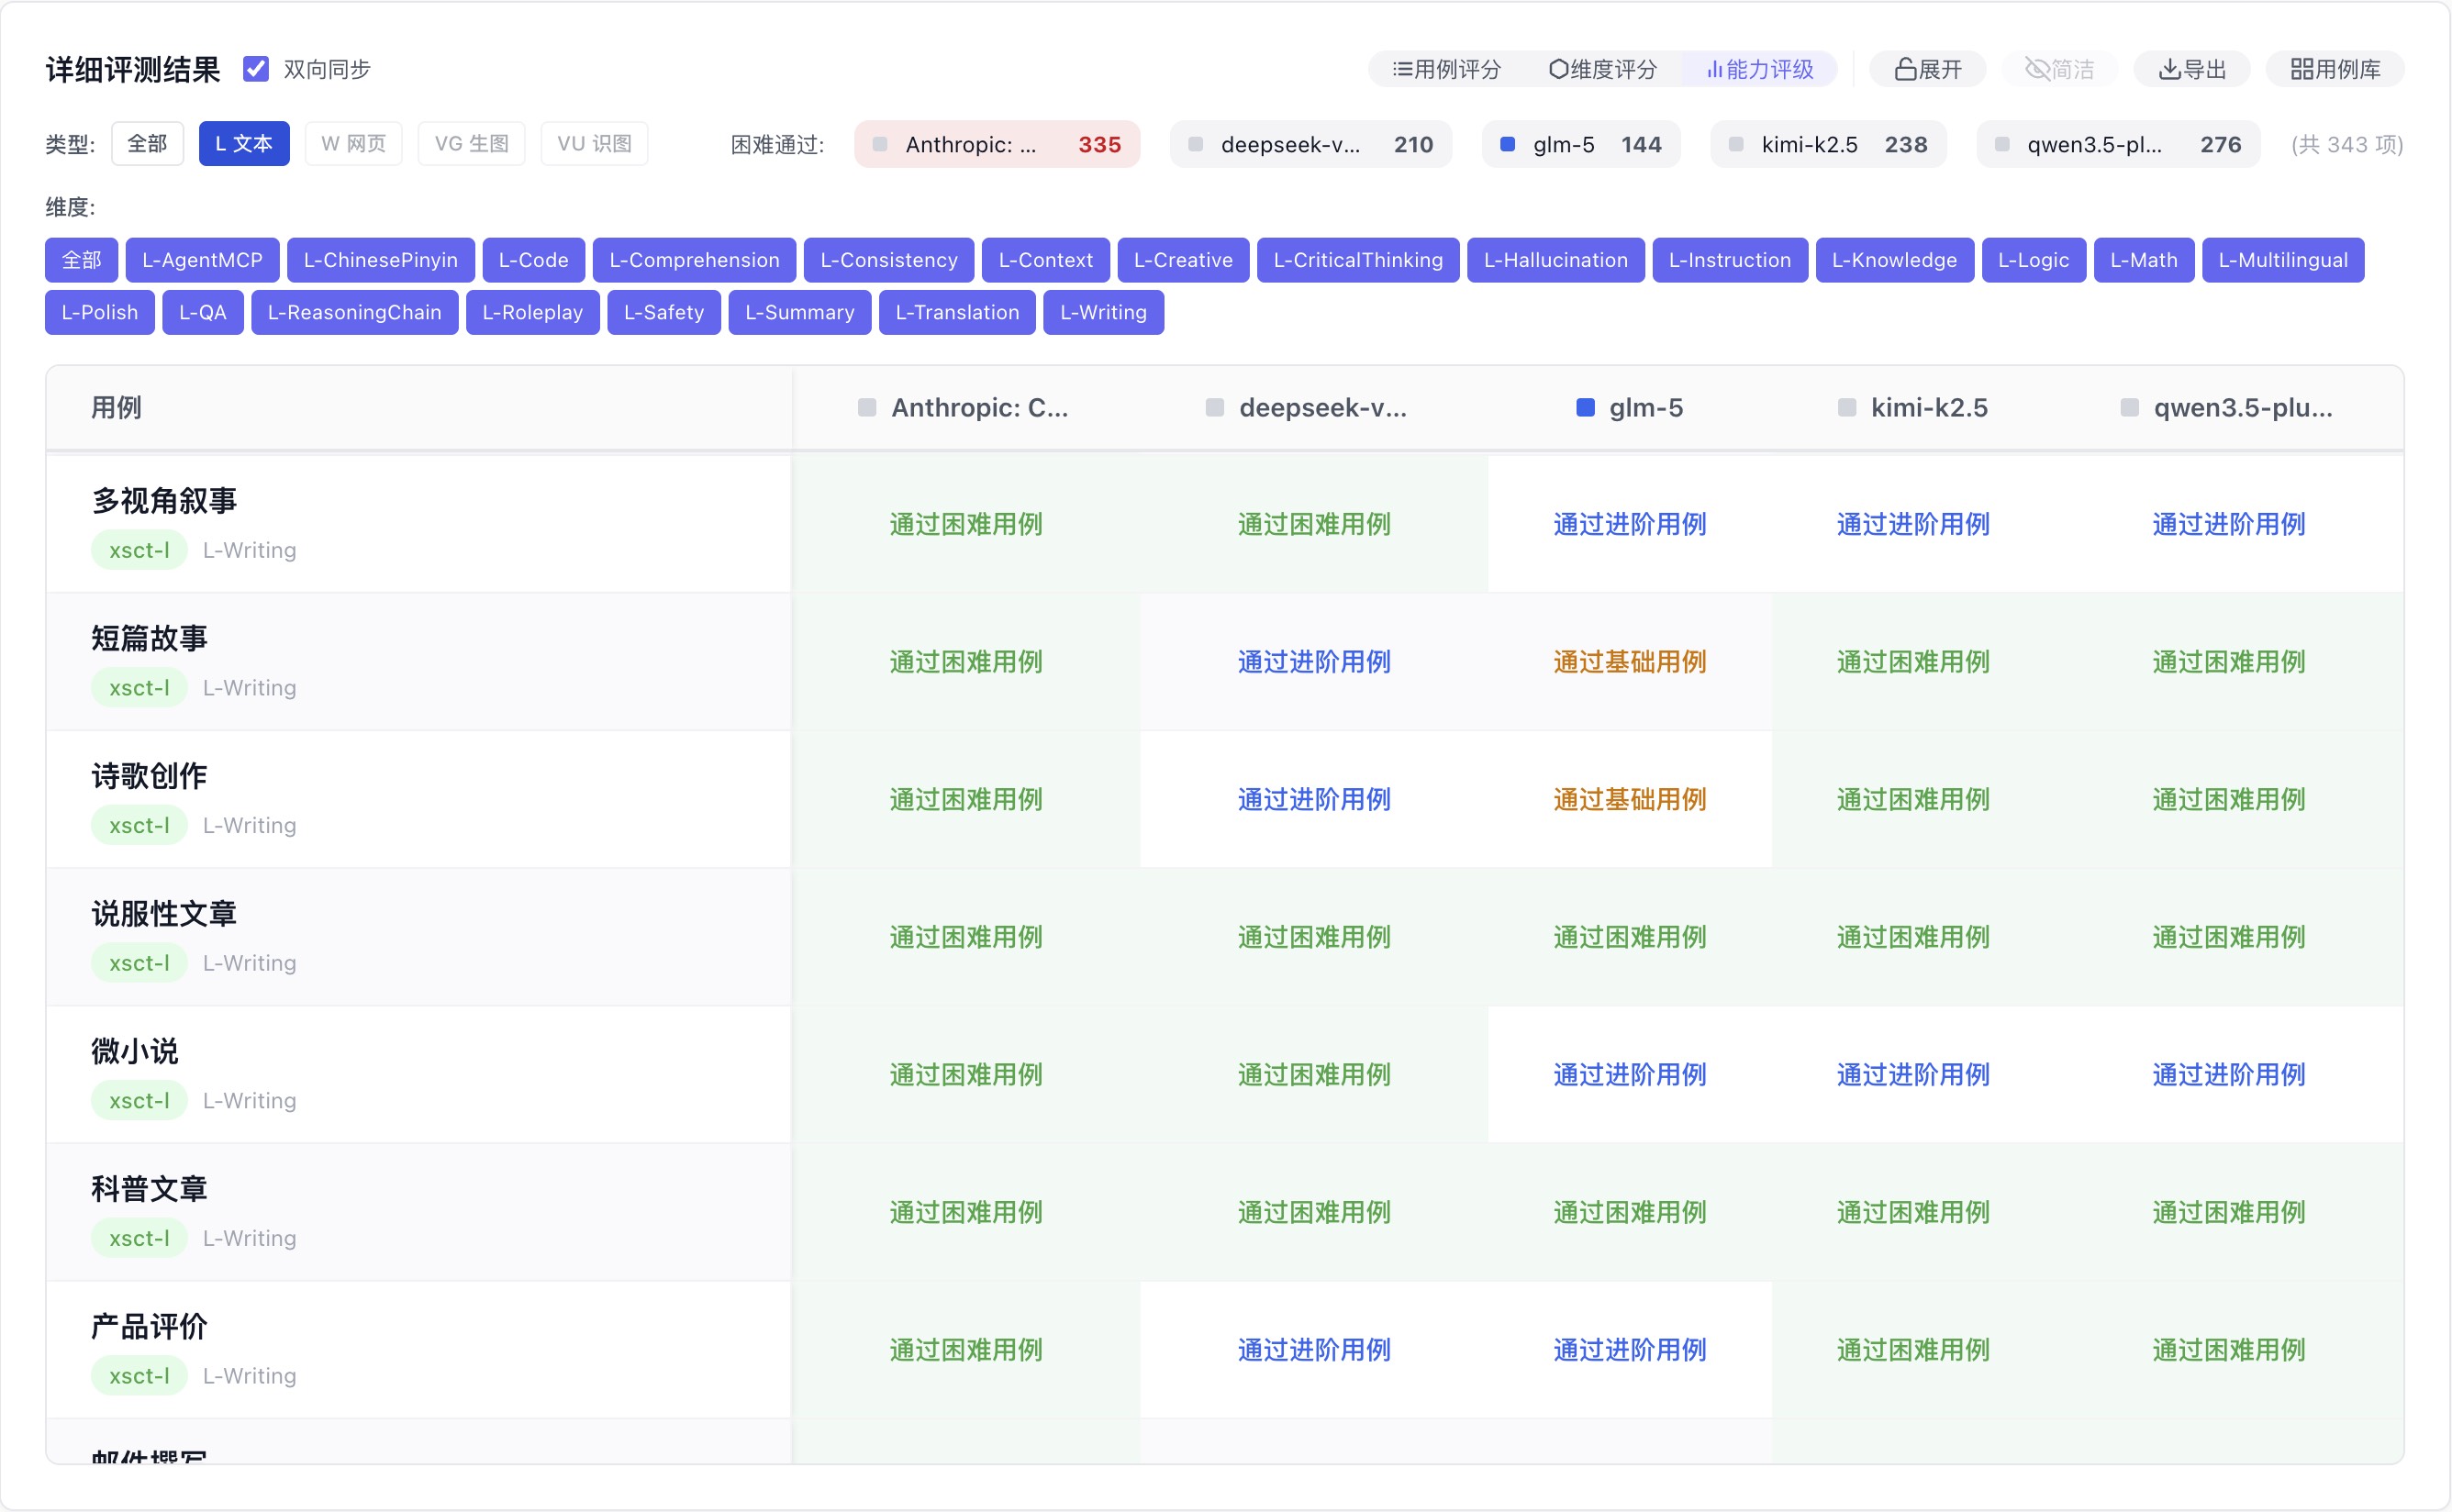Screen dimensions: 2452x1512
Task: Click the 展开 unlock icon
Action: 1906,69
